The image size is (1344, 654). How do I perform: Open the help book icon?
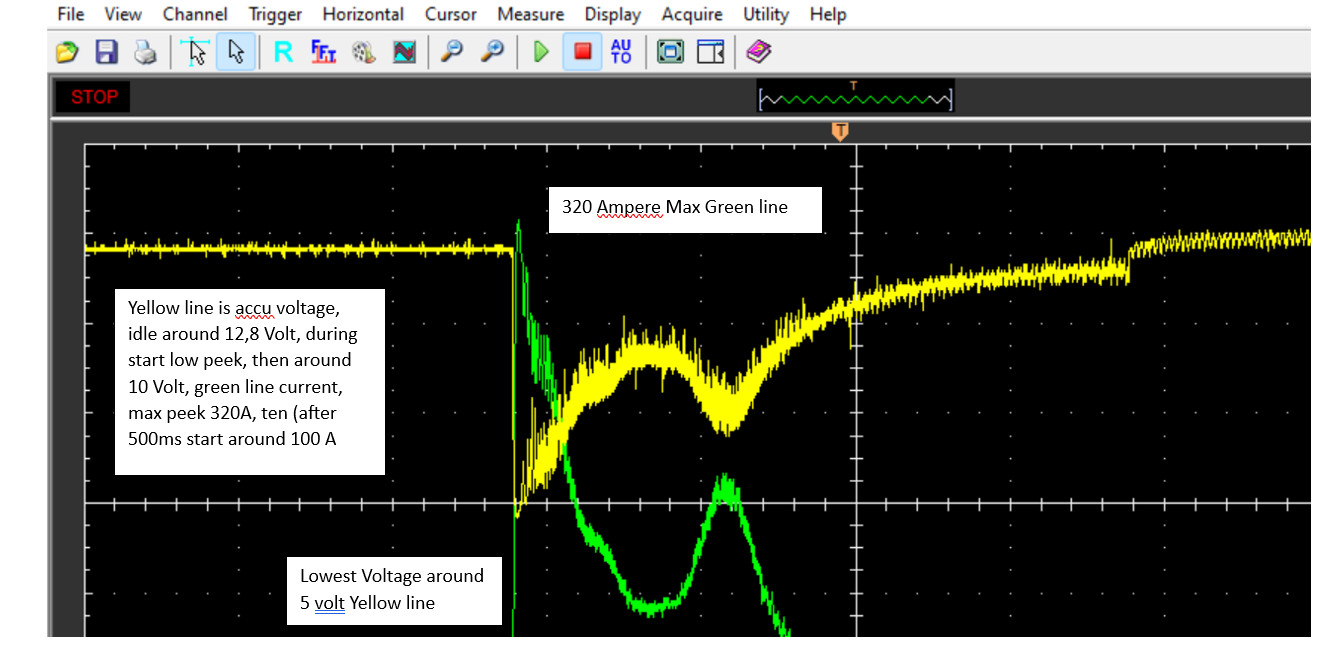click(759, 52)
